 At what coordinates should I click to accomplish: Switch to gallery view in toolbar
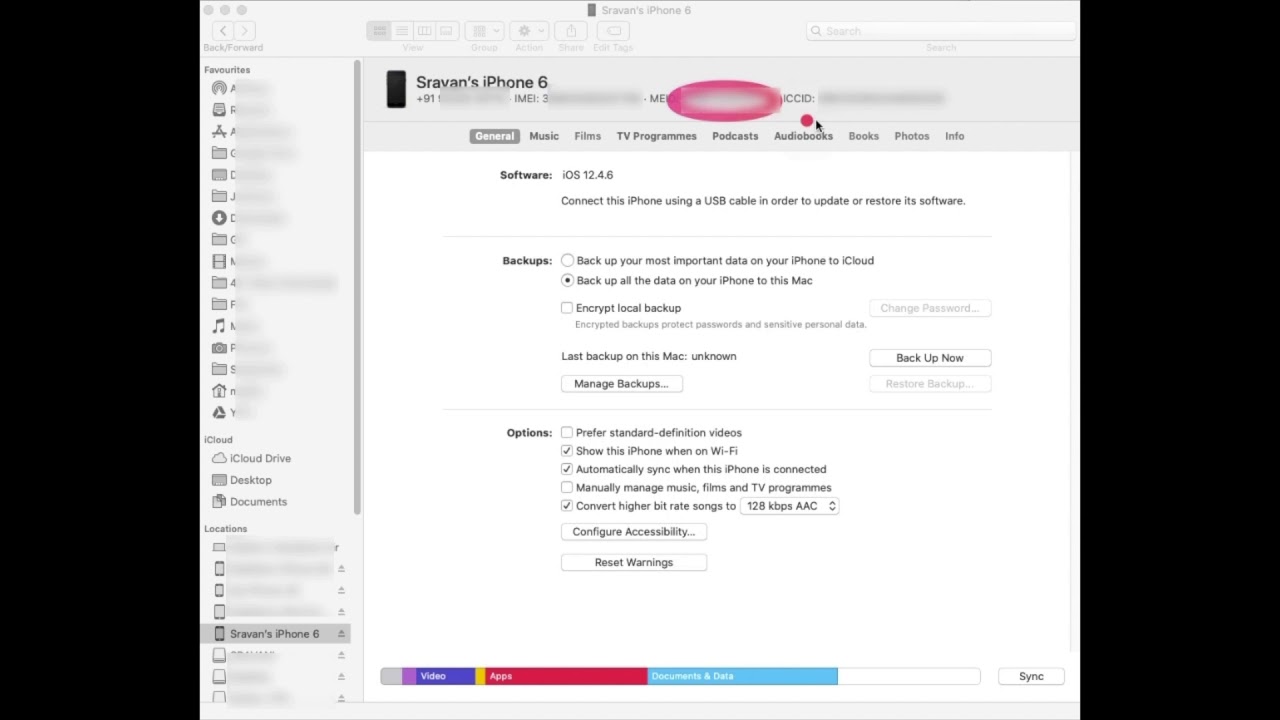pyautogui.click(x=447, y=31)
